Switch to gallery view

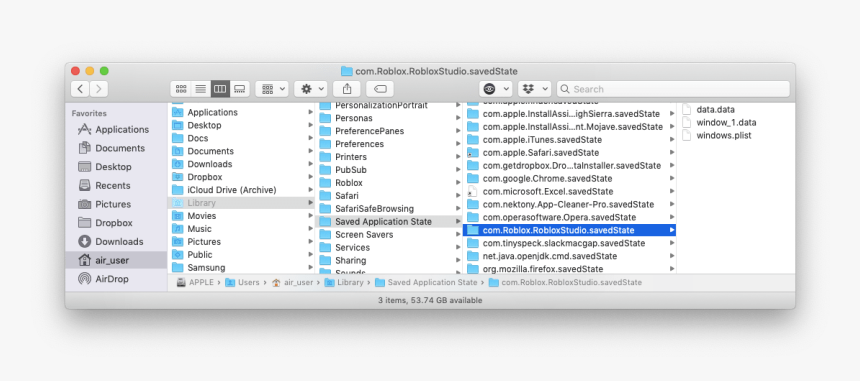click(x=240, y=89)
